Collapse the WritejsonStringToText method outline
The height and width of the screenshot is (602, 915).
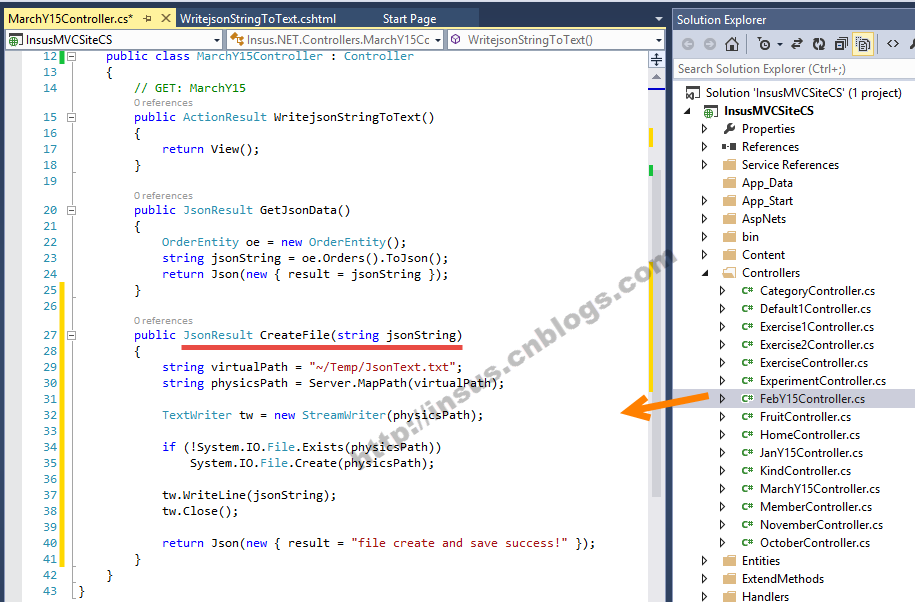point(72,117)
